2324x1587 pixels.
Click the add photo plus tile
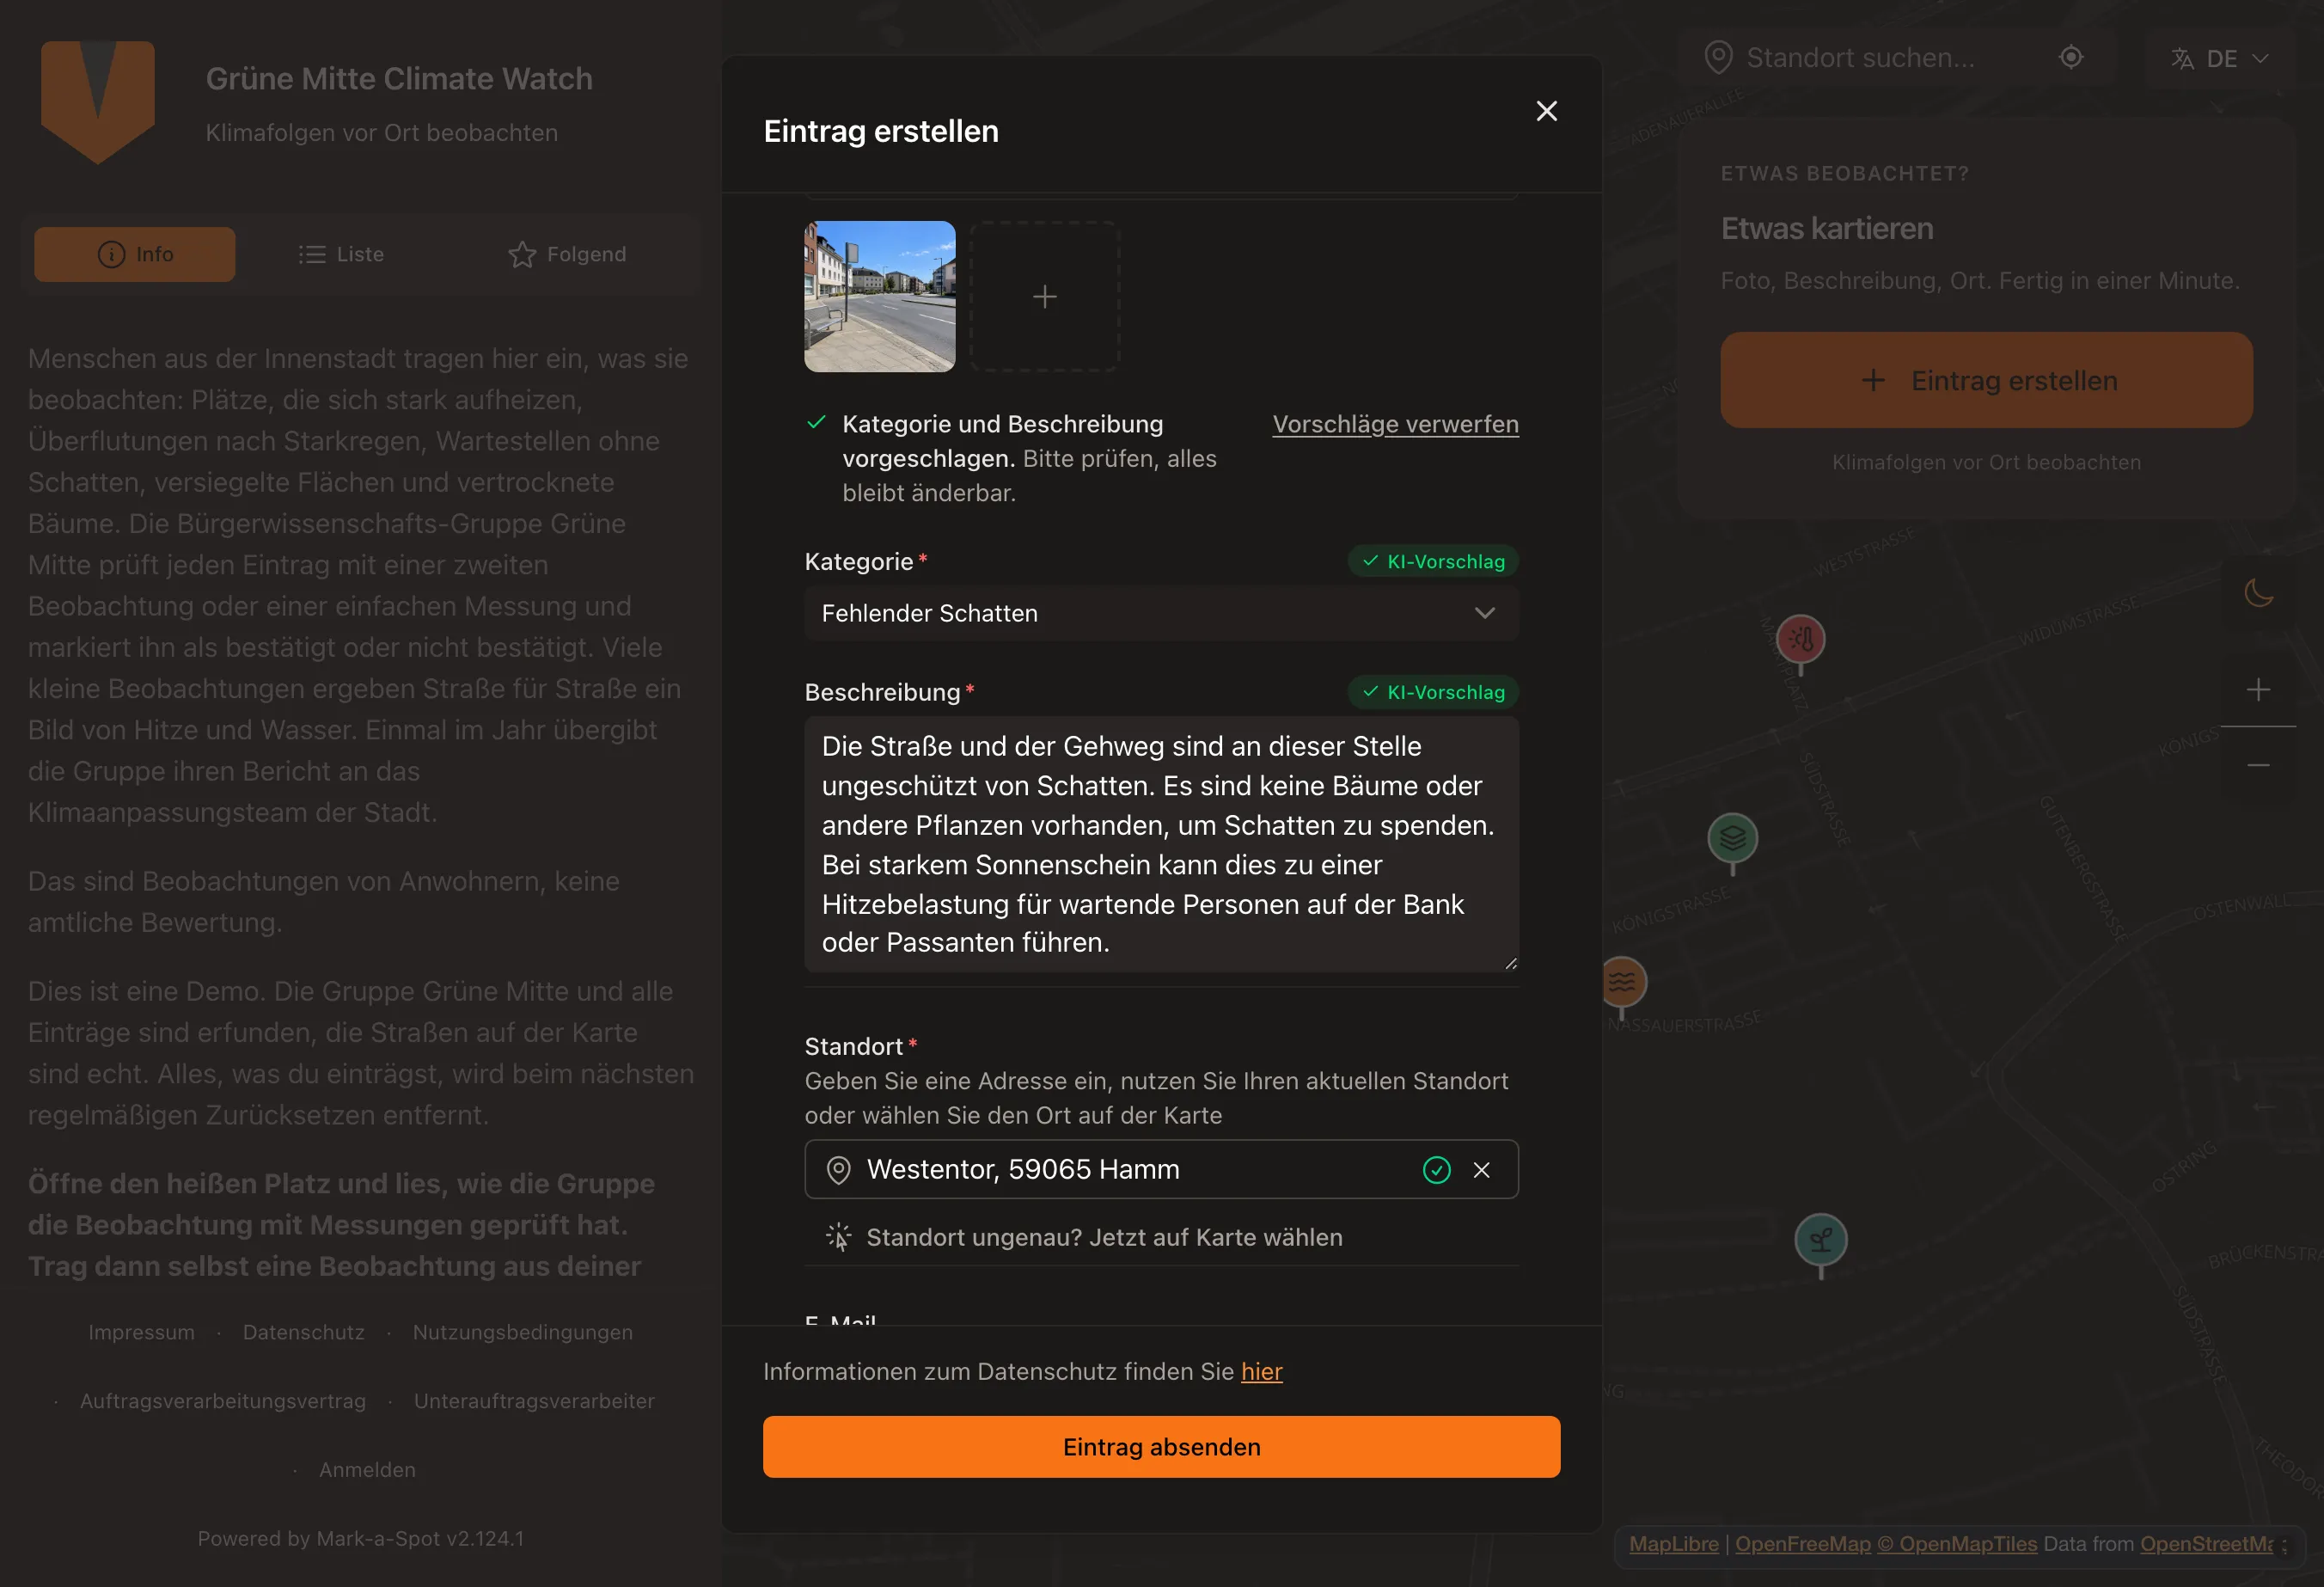pos(1044,297)
